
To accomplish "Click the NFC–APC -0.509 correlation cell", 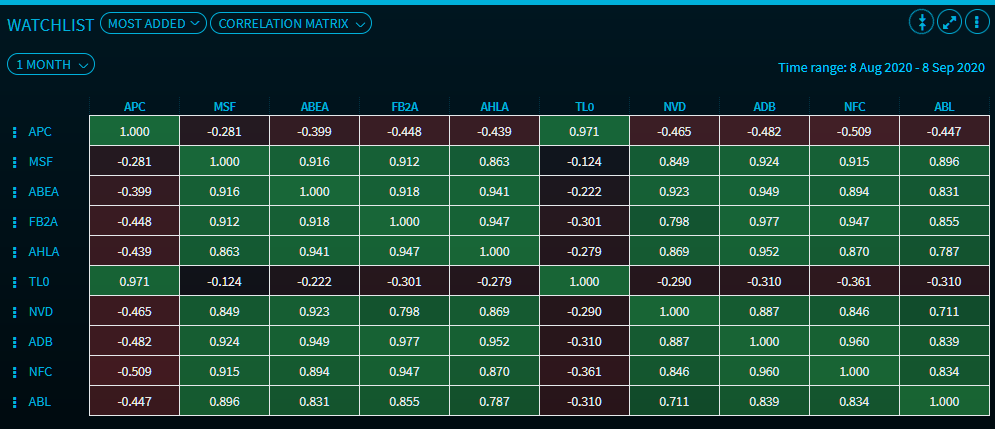I will 134,372.
